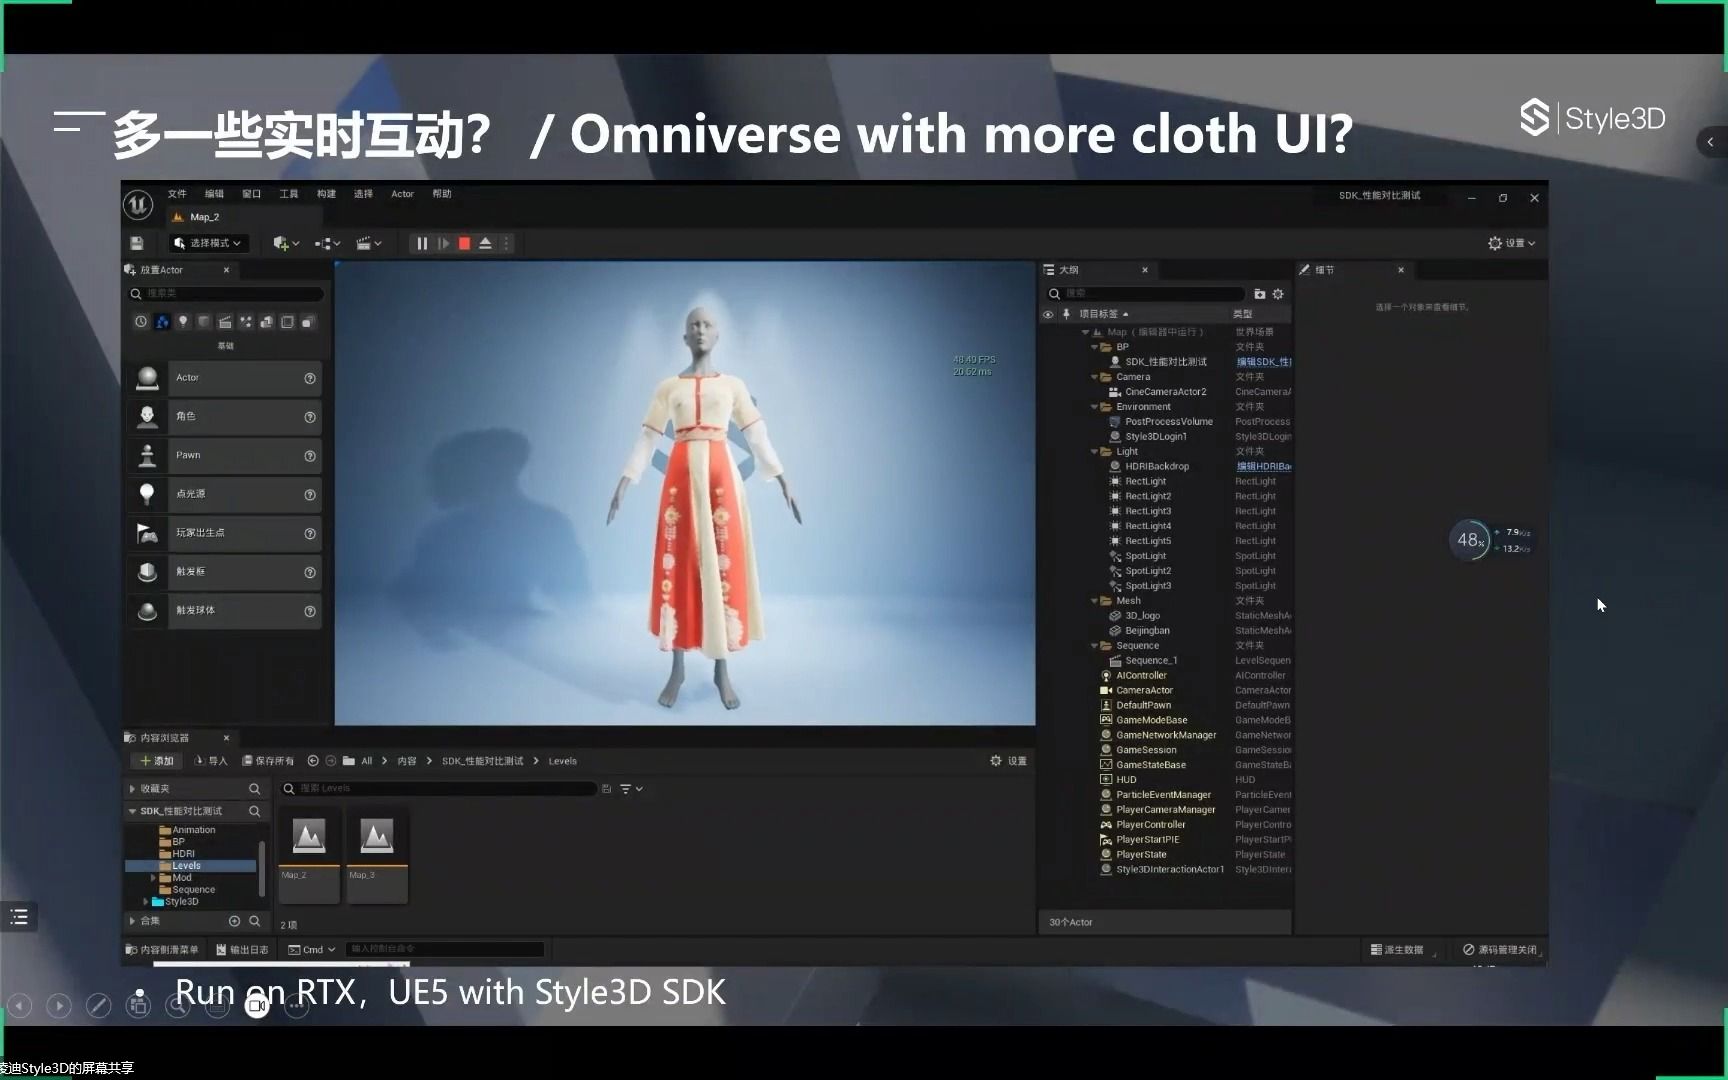The height and width of the screenshot is (1080, 1728).
Task: Click the save current level icon
Action: [137, 243]
